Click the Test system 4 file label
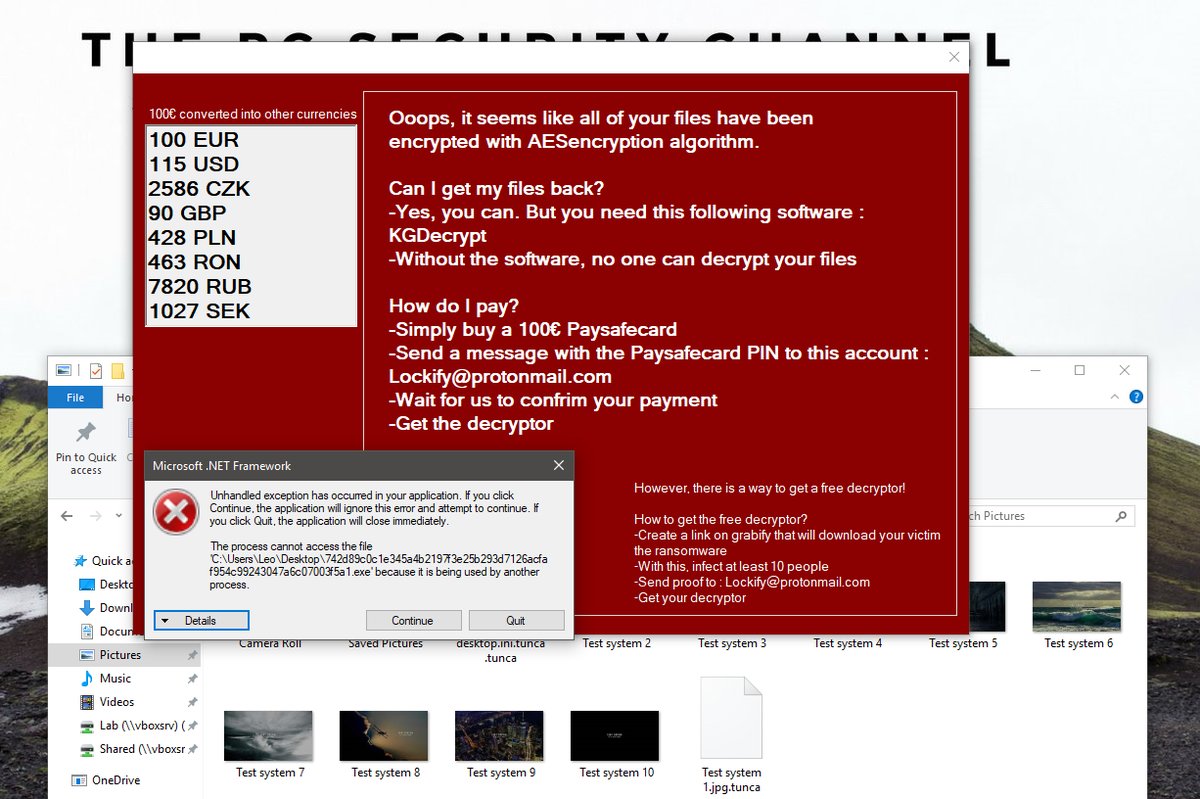The height and width of the screenshot is (799, 1200). pos(848,644)
